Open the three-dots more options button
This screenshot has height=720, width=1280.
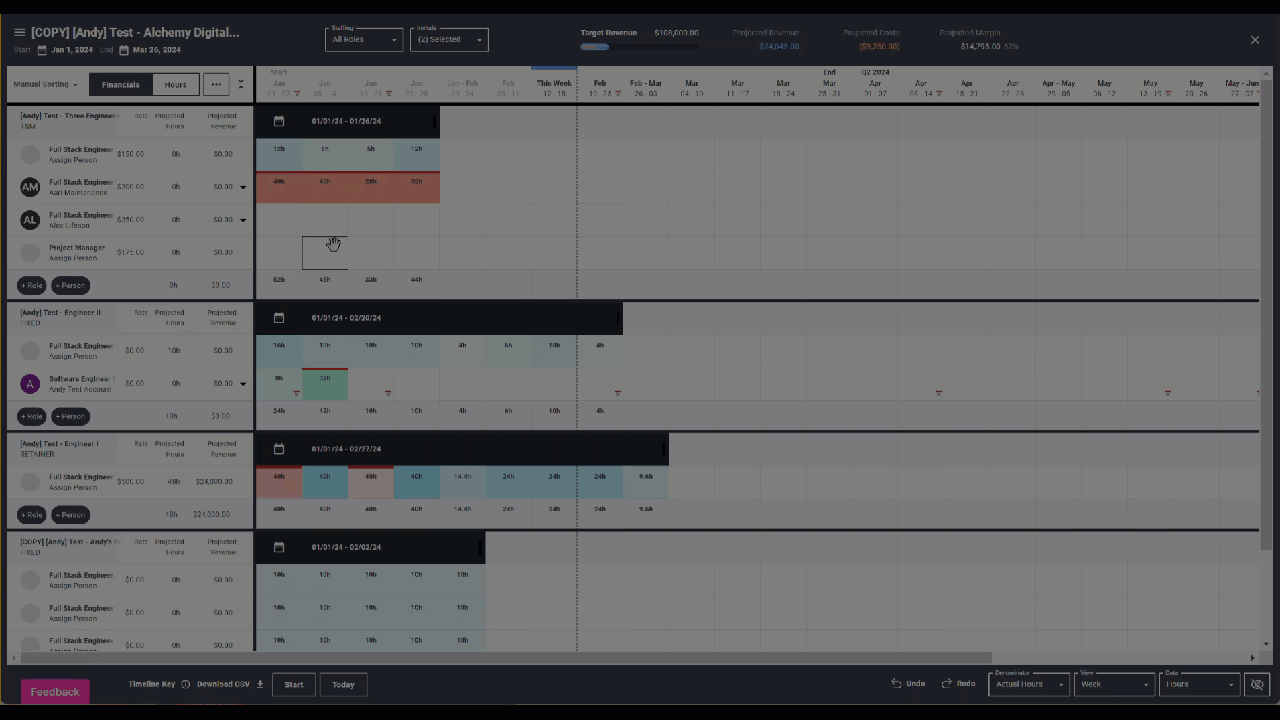pos(216,85)
